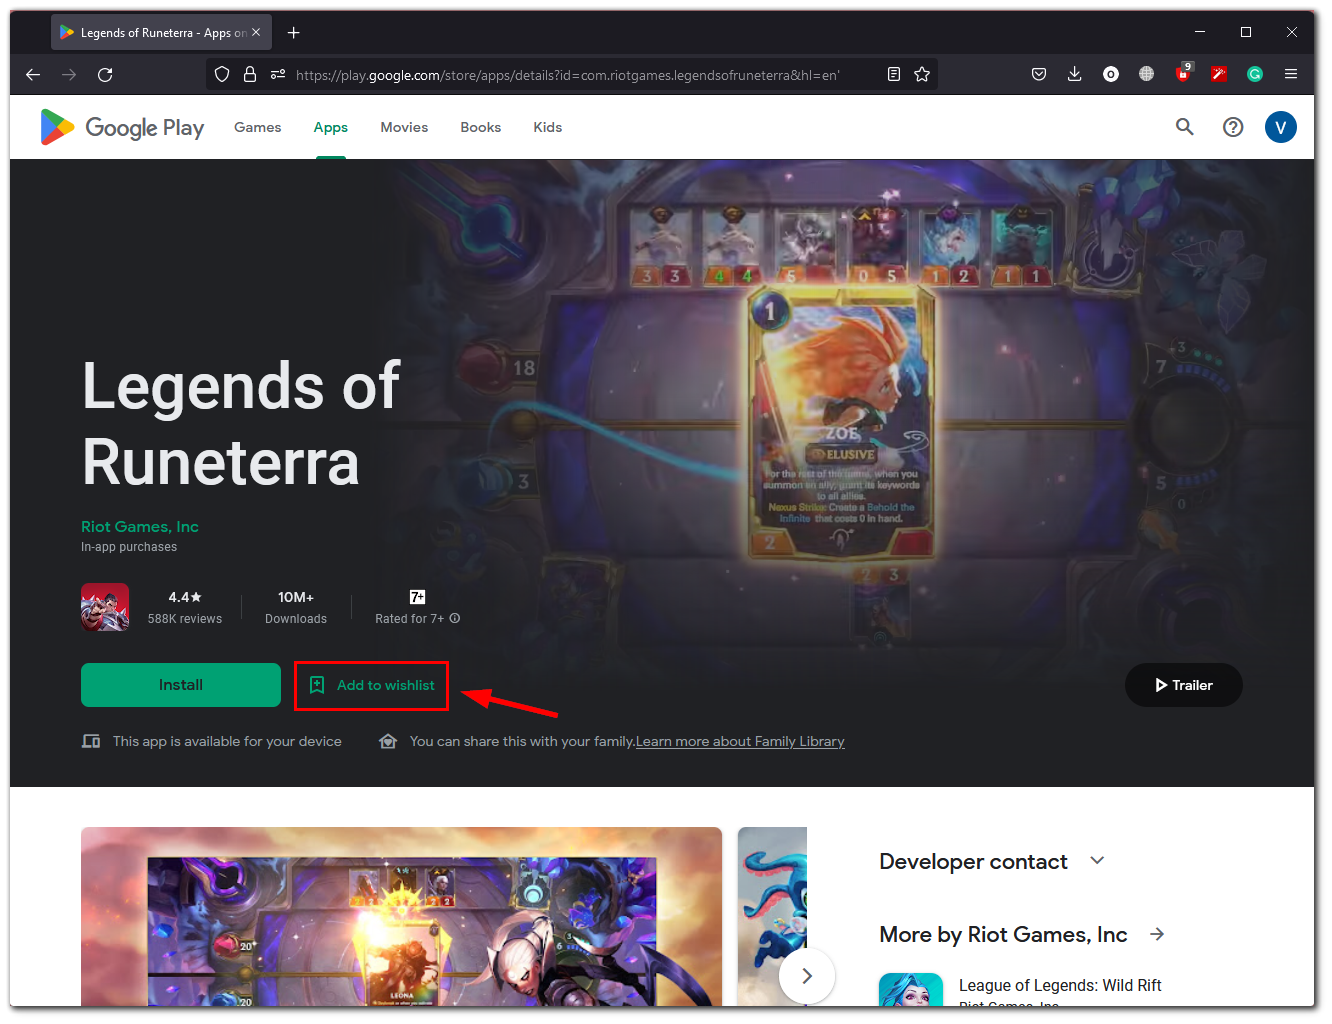Bookmark this page with the star icon
The height and width of the screenshot is (1024, 1332).
tap(922, 74)
